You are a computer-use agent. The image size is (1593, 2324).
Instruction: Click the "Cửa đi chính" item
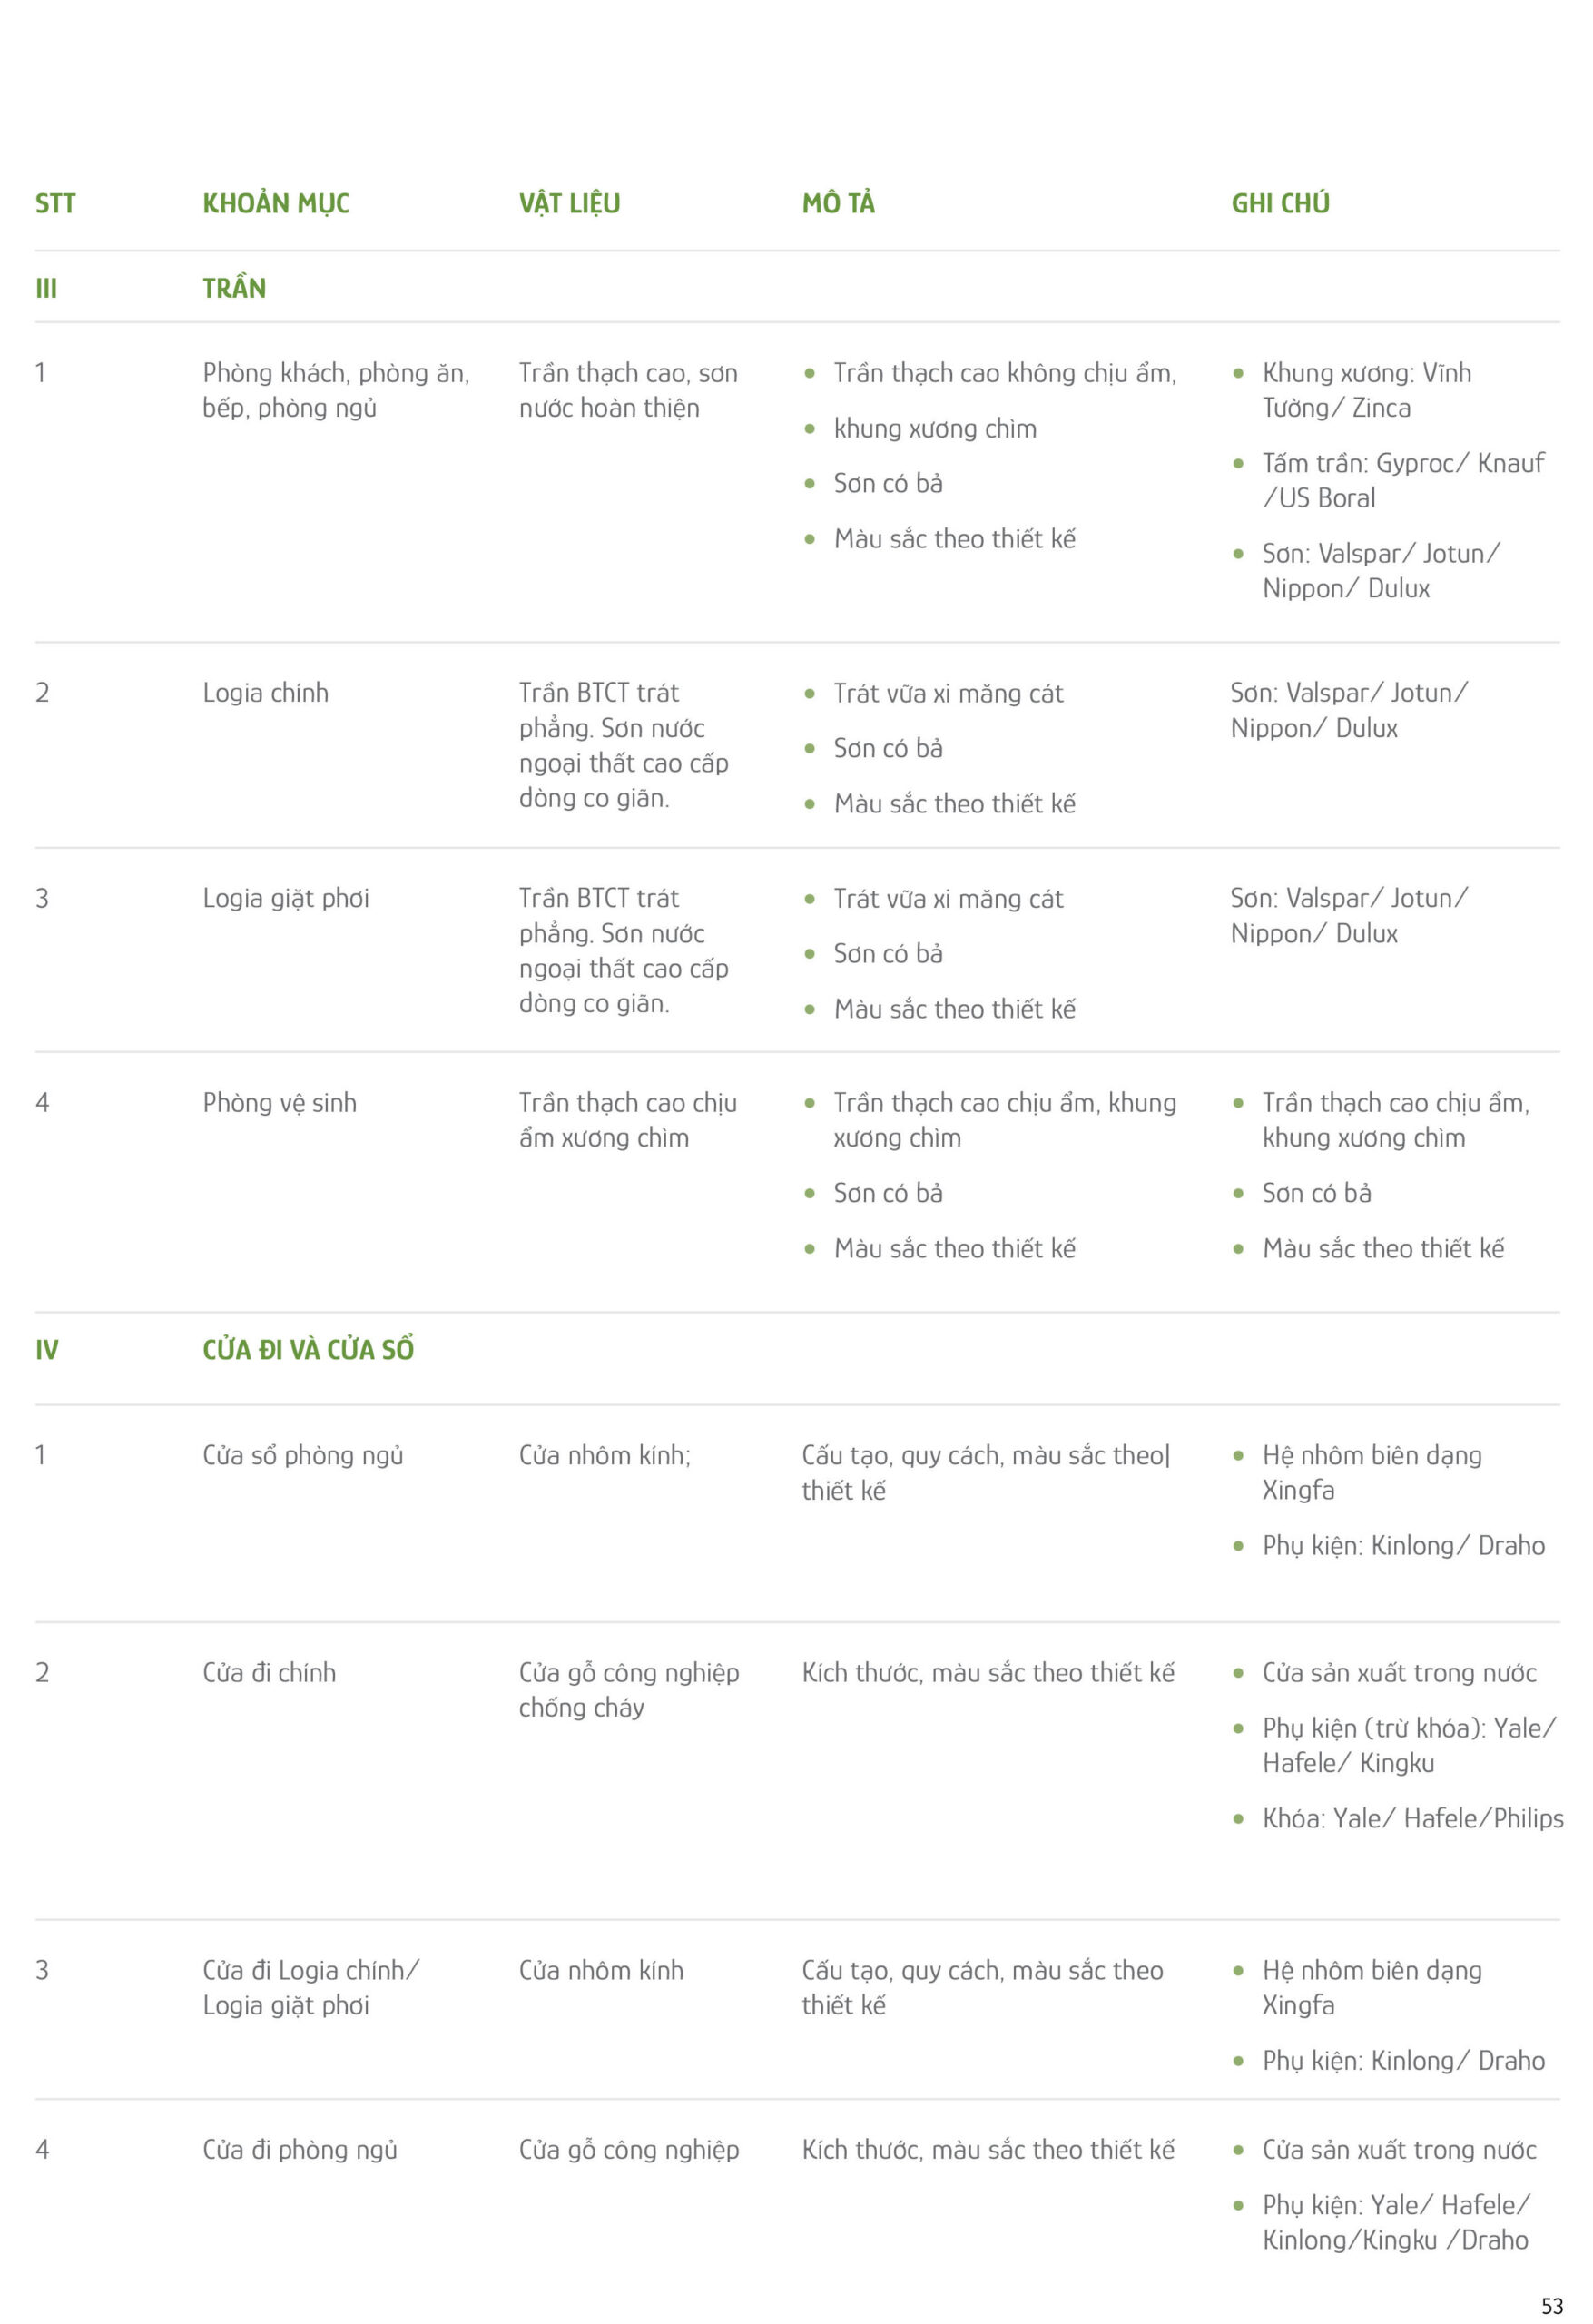(269, 1672)
